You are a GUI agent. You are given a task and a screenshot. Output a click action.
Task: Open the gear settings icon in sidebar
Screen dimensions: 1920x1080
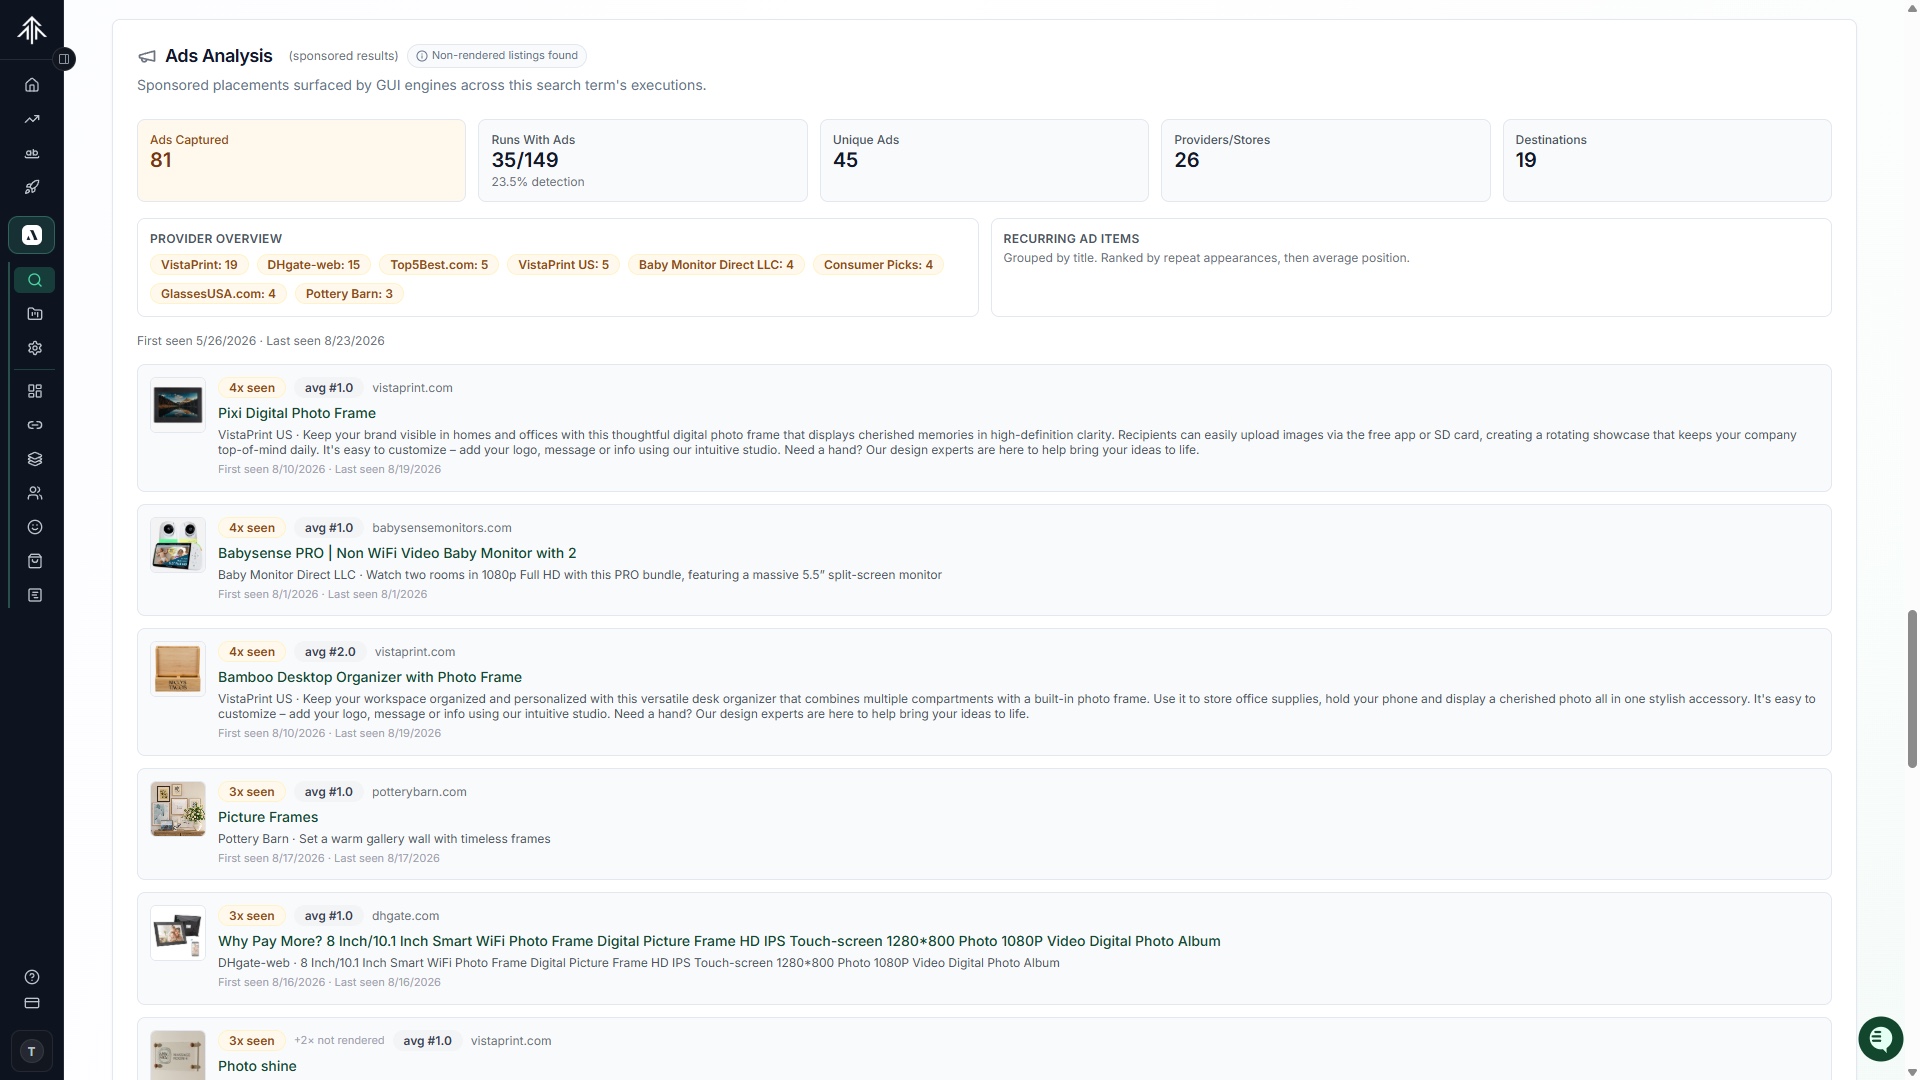coord(35,348)
